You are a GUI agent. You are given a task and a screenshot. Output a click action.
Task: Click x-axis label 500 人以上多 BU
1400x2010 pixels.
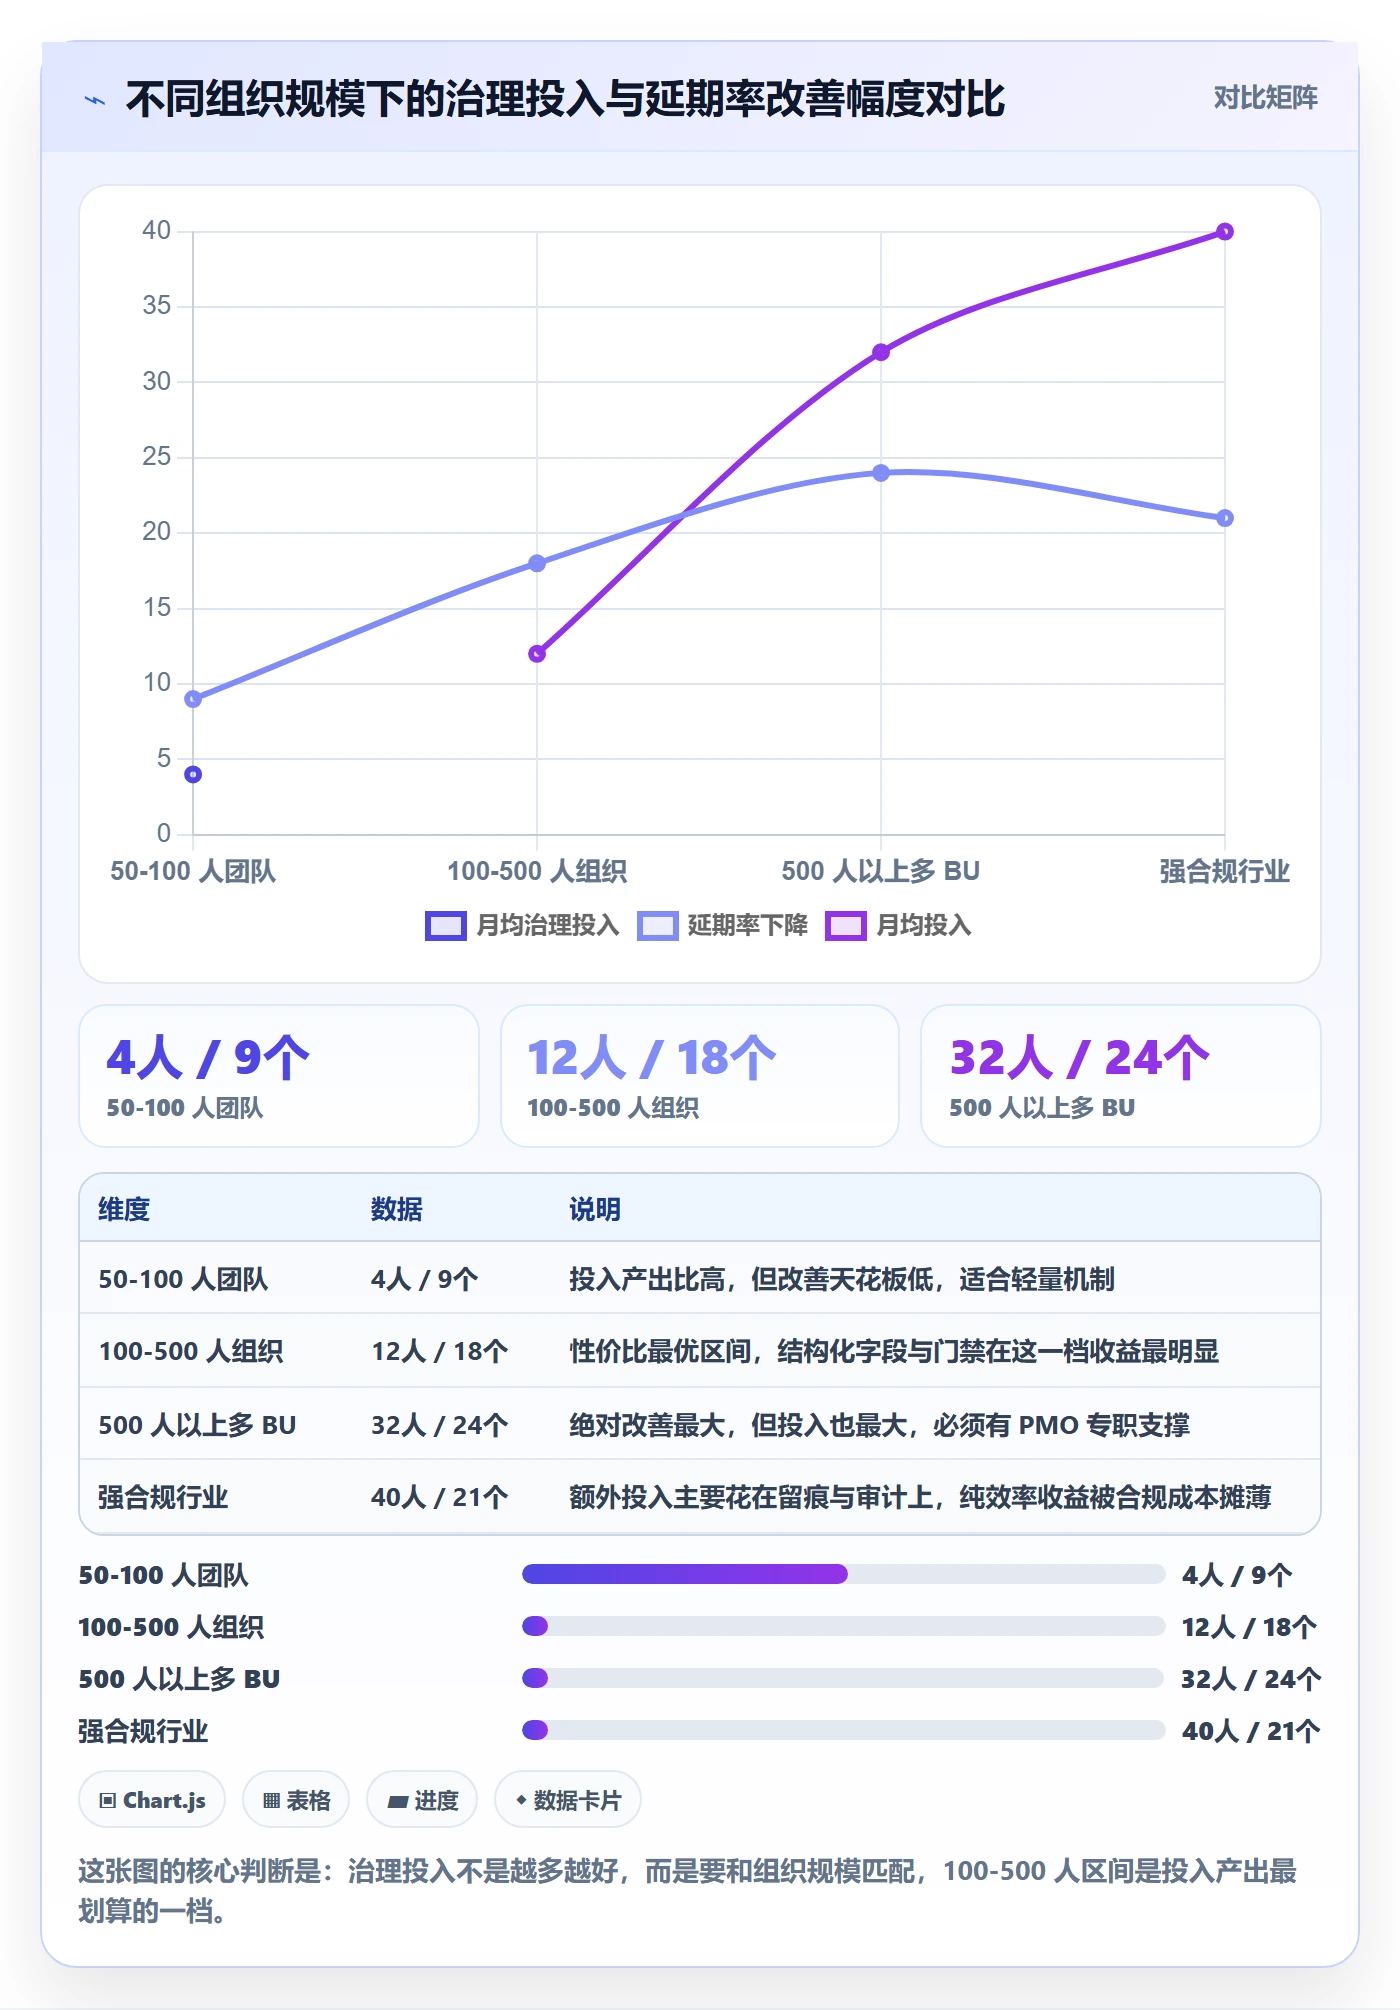click(x=881, y=871)
